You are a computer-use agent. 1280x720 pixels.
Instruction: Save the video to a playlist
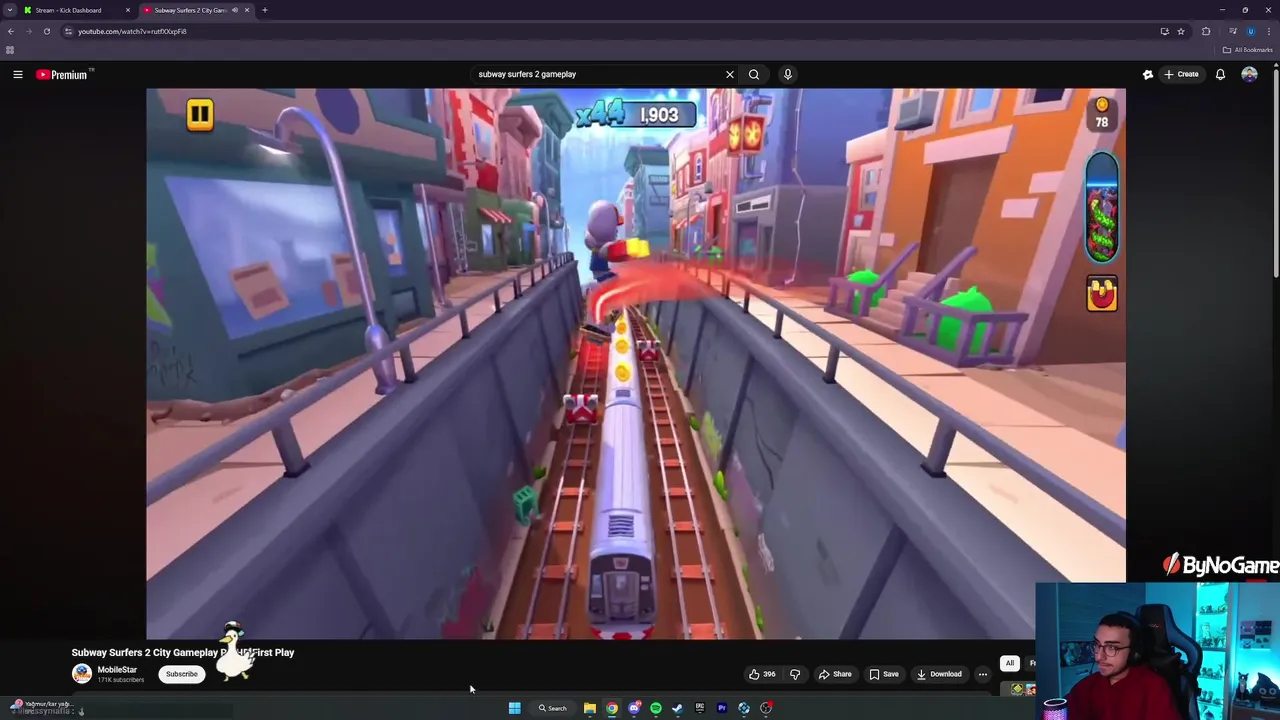coord(883,674)
